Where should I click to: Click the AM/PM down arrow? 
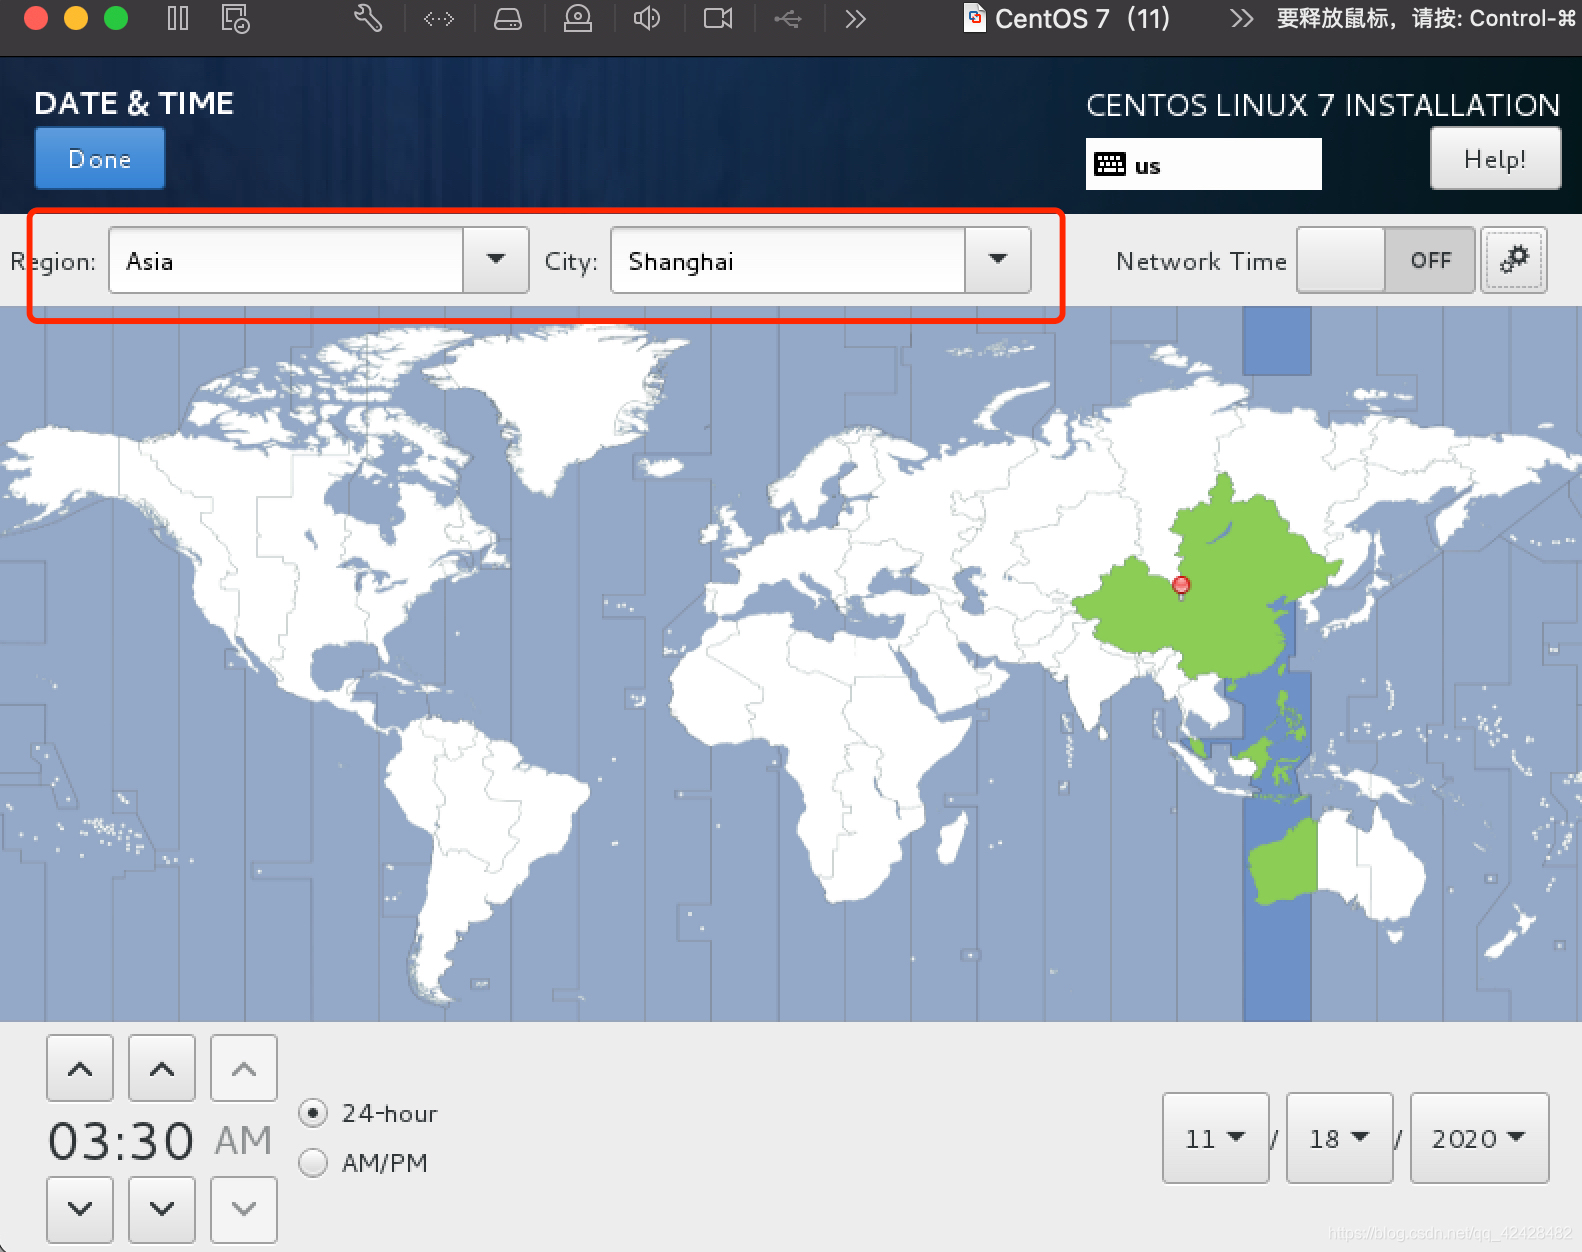[244, 1209]
